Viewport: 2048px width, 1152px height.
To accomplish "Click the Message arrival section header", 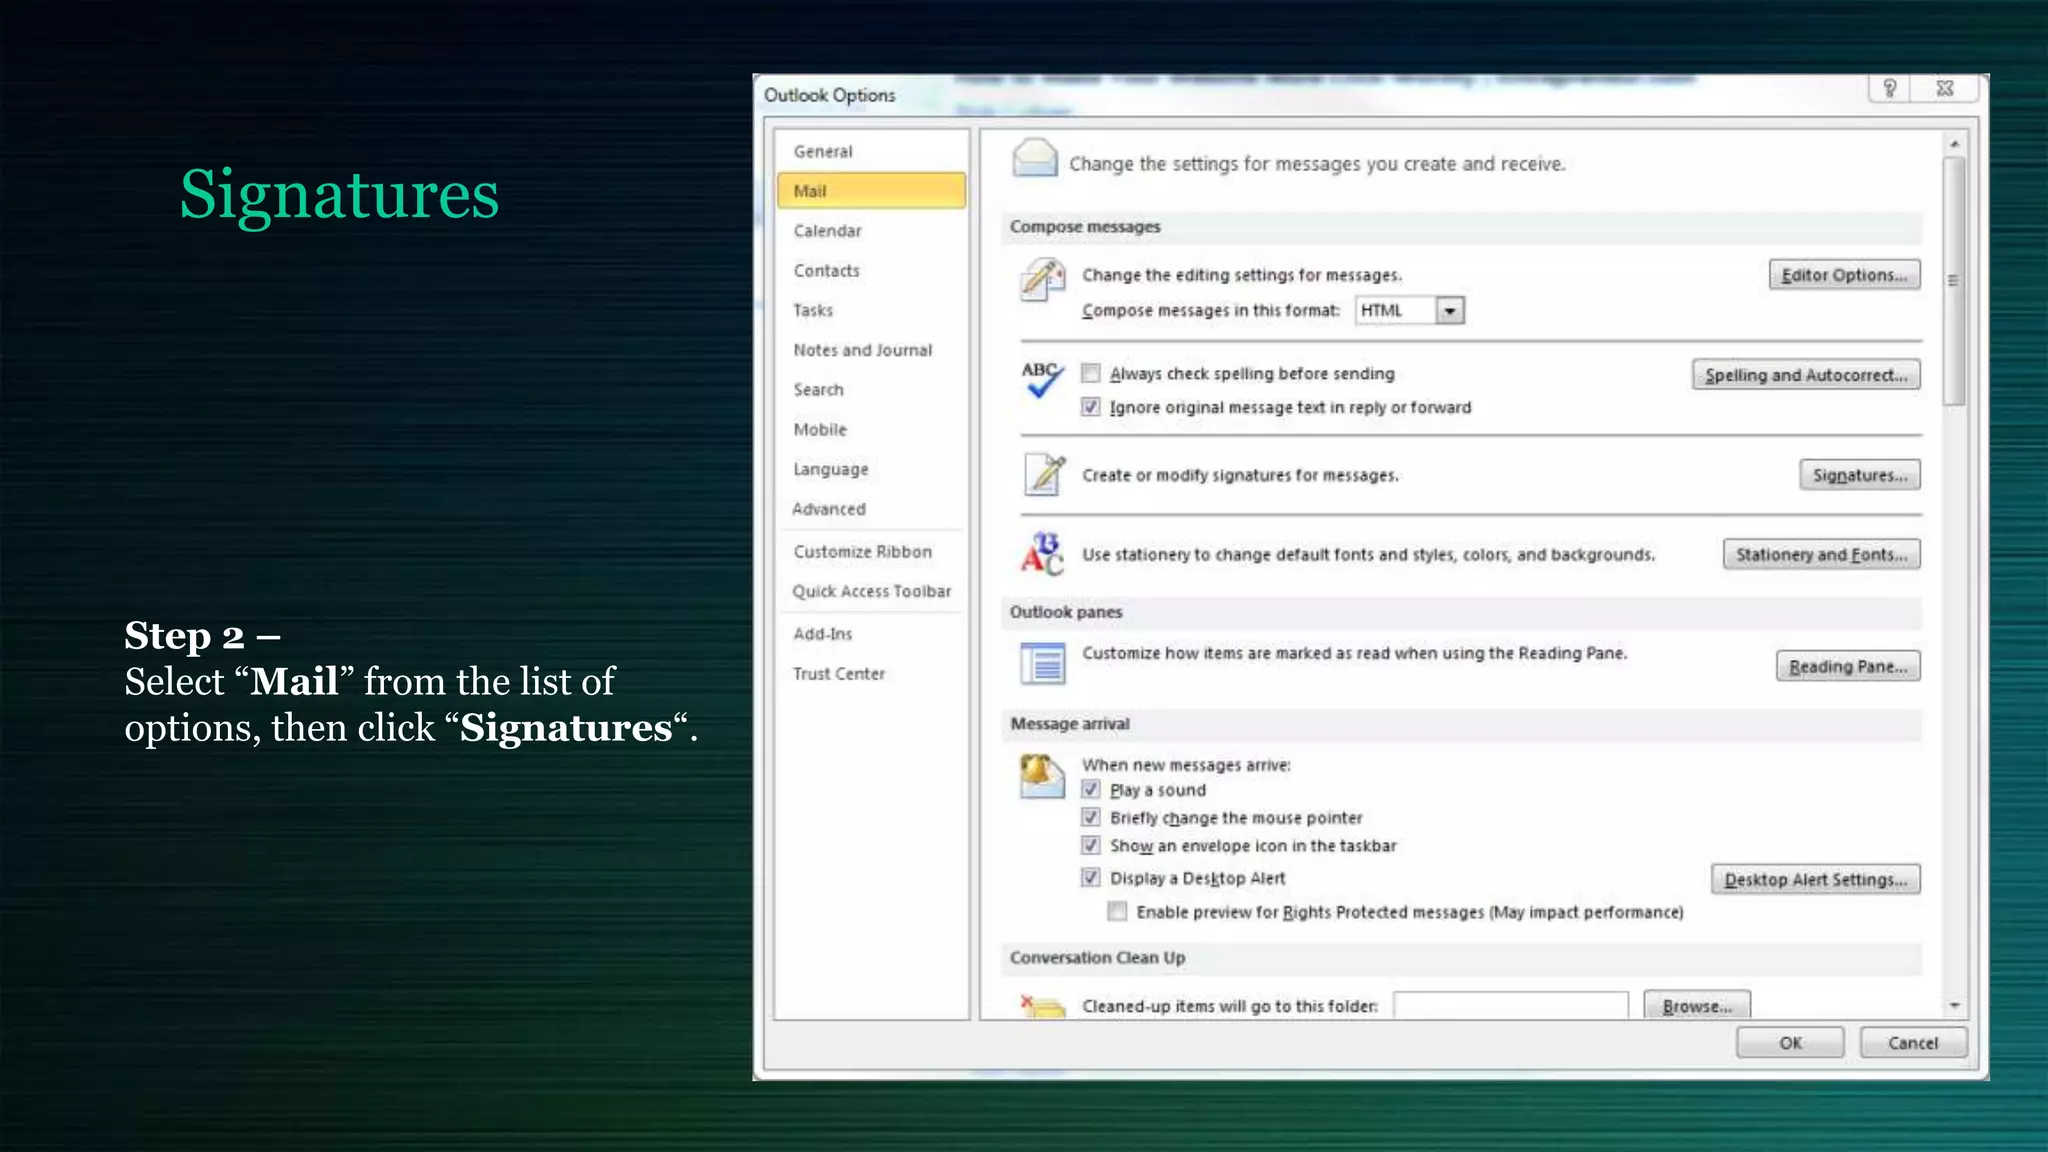I will click(x=1461, y=724).
